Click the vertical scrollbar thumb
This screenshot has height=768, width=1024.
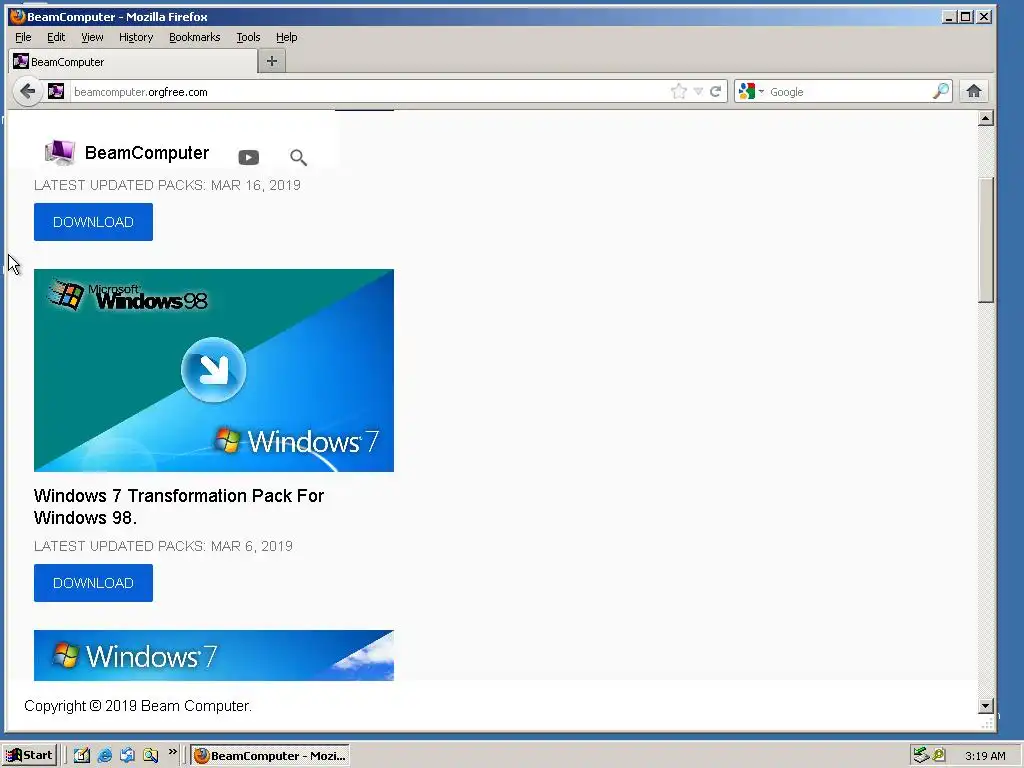[986, 239]
